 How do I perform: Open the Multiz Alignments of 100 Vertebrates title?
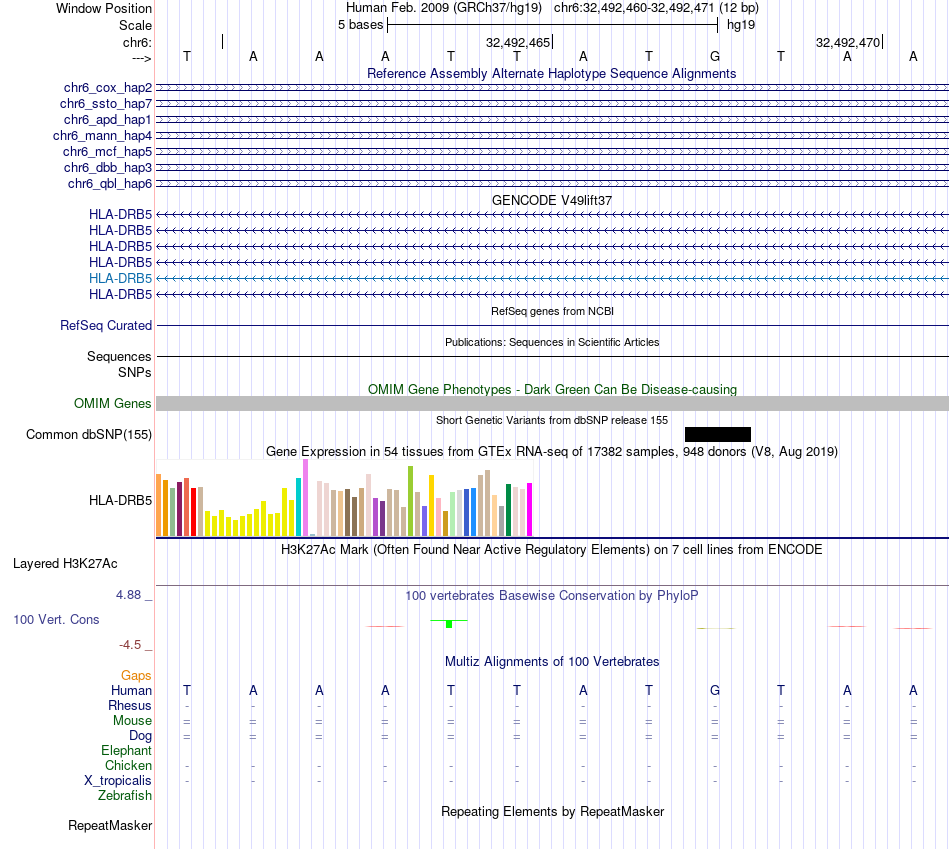point(552,662)
